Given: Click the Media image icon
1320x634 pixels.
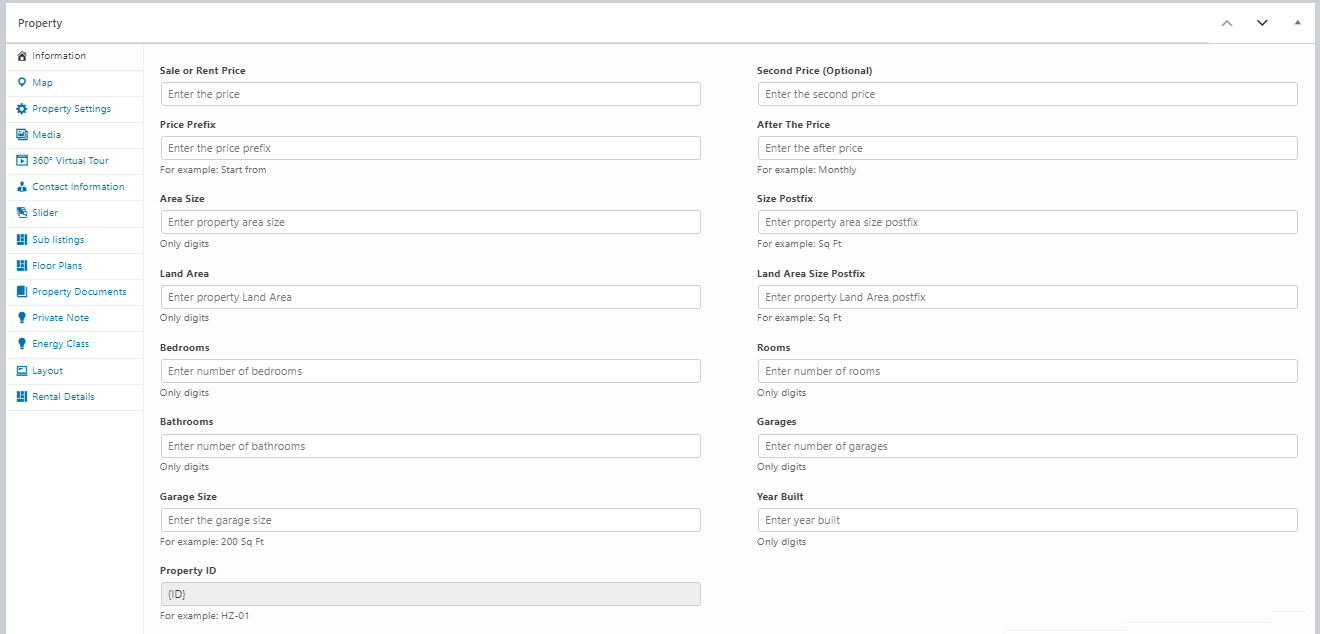Looking at the screenshot, I should (x=22, y=135).
